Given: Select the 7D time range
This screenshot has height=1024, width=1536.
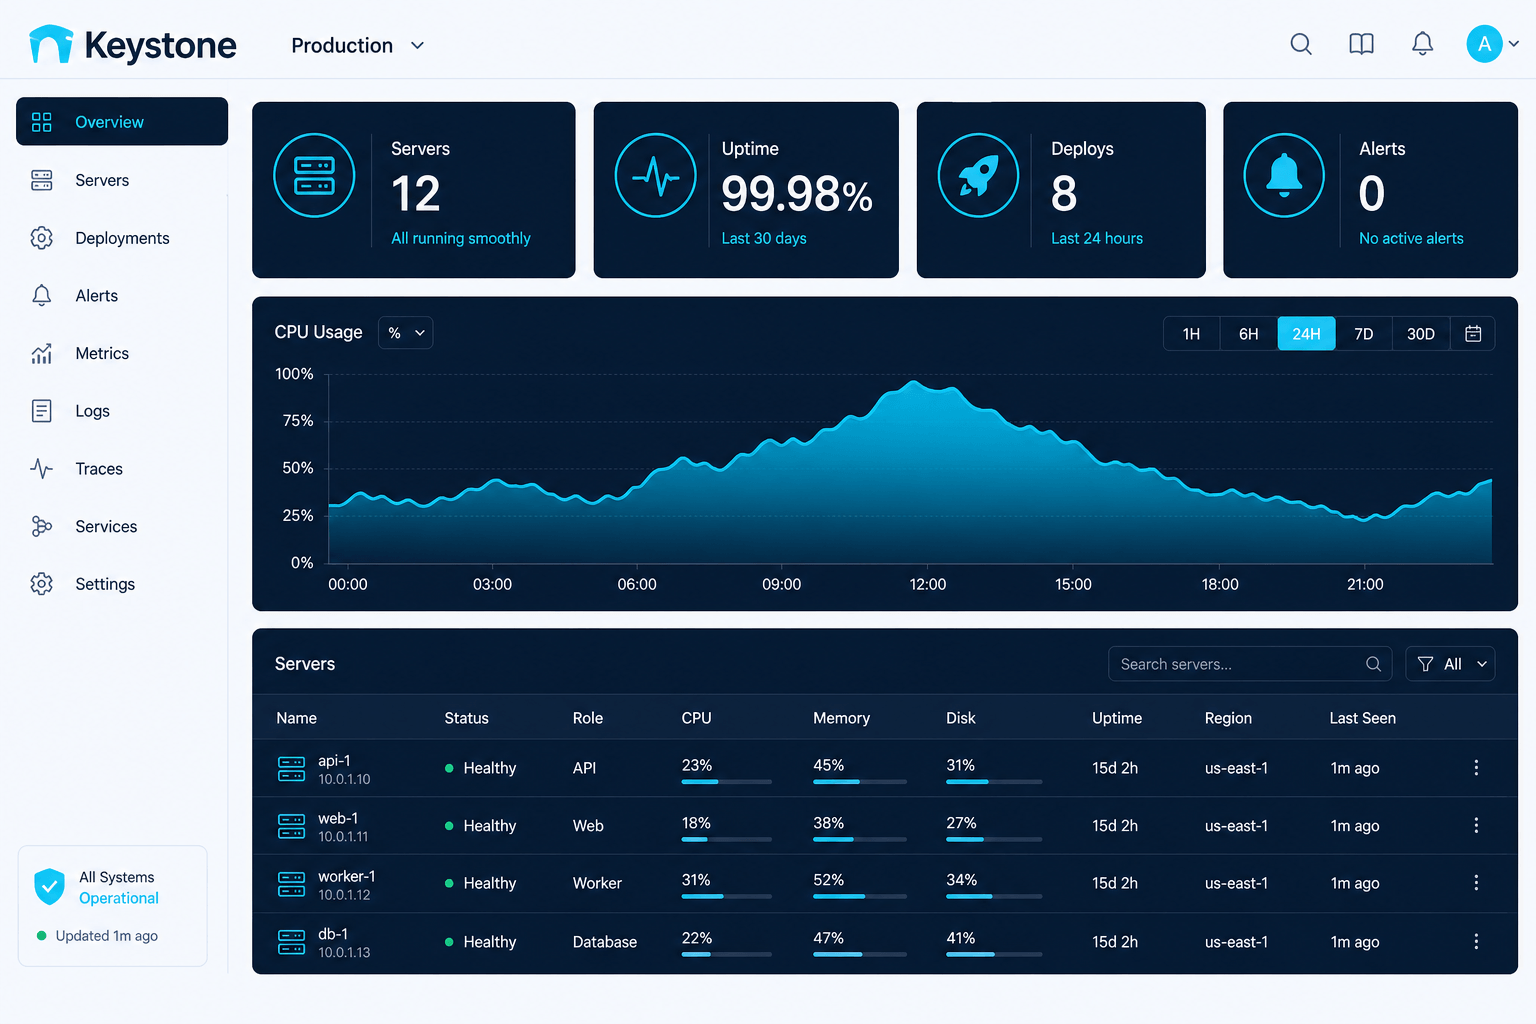Looking at the screenshot, I should click(x=1364, y=334).
